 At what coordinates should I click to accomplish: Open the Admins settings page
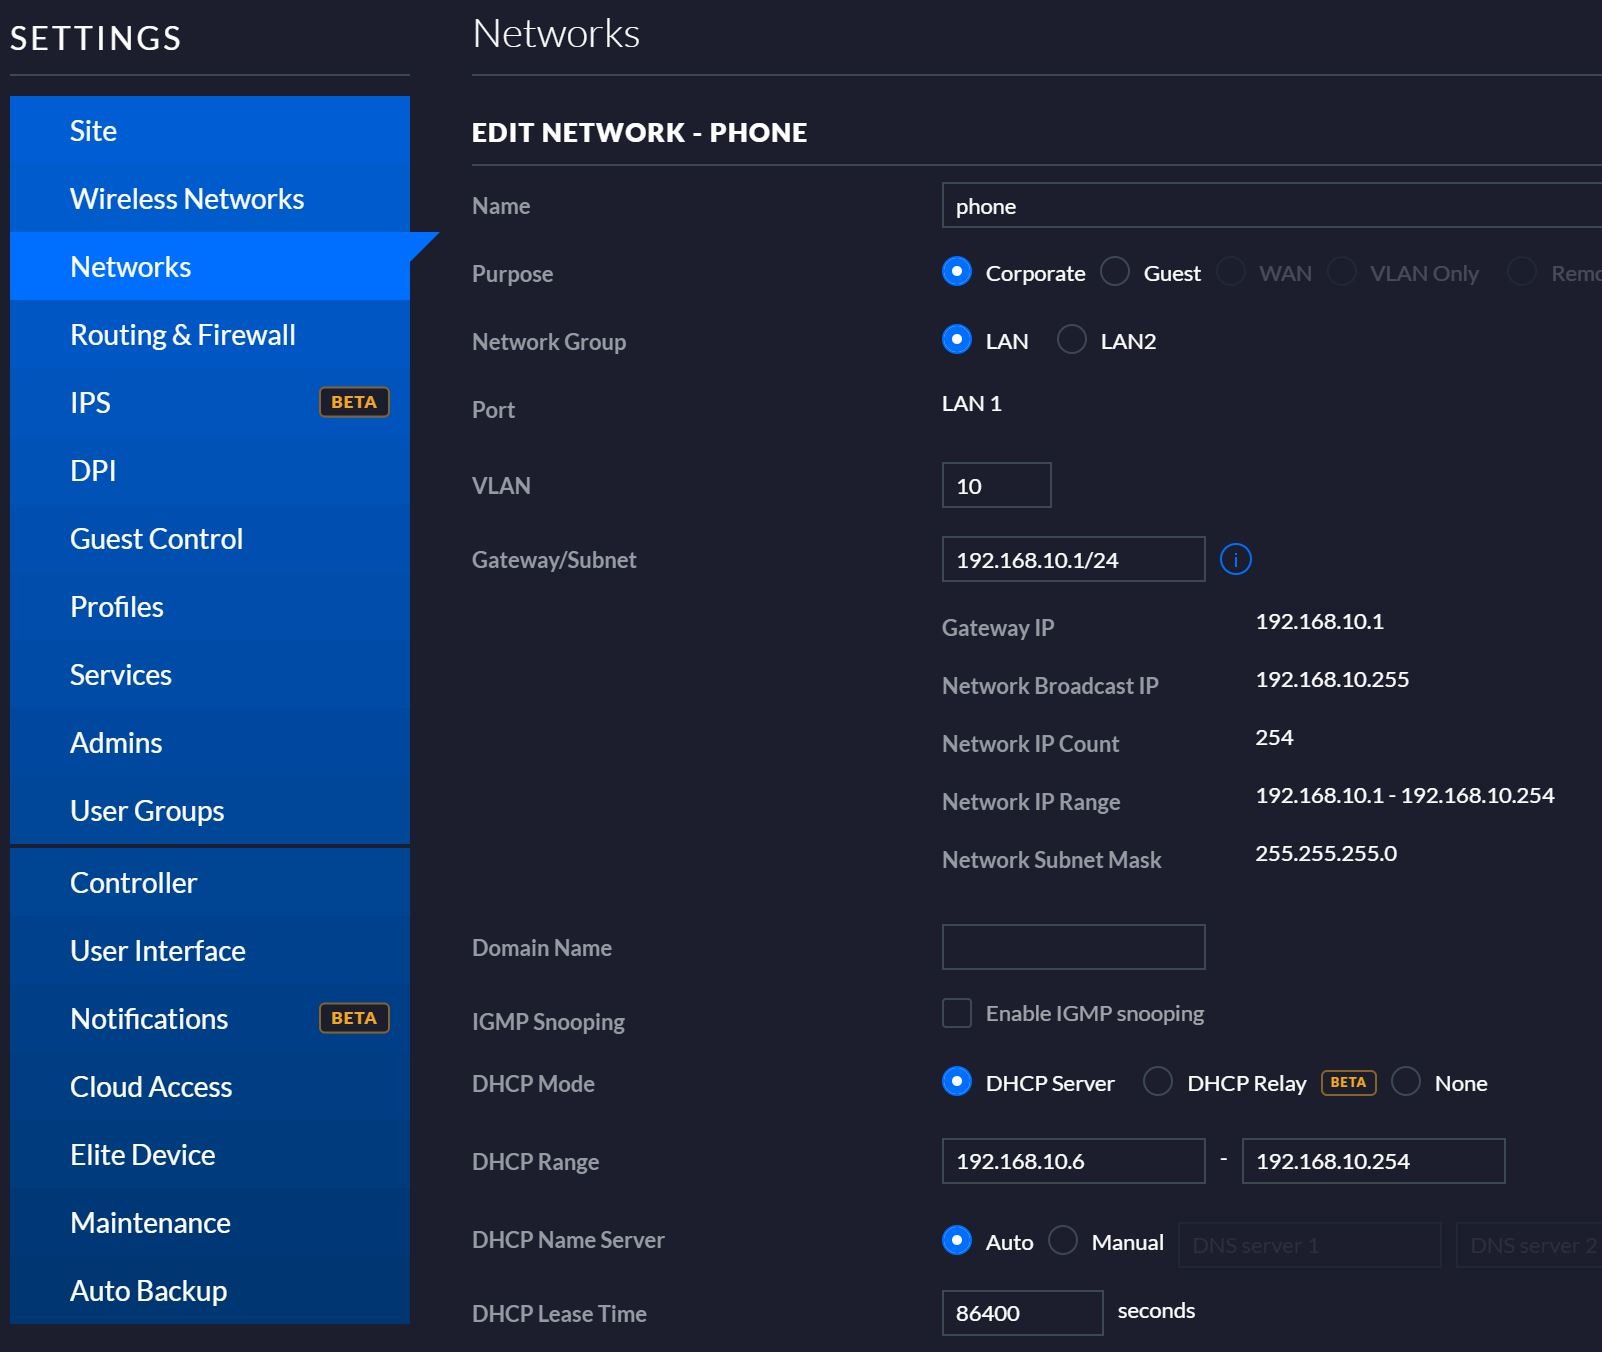pos(210,742)
